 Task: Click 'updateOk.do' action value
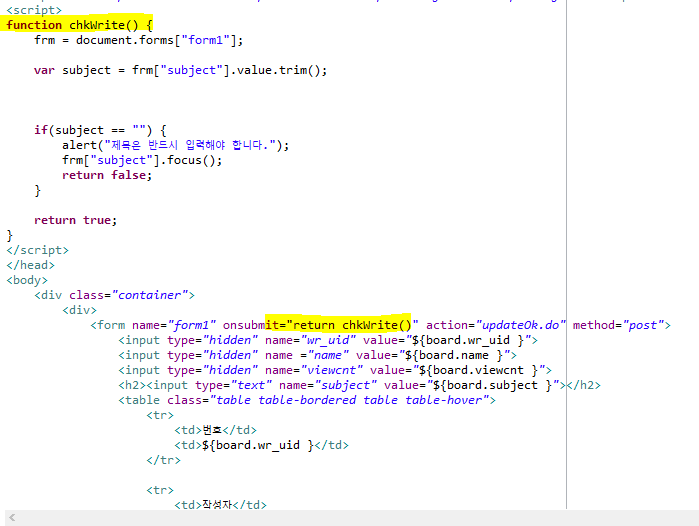pos(521,325)
